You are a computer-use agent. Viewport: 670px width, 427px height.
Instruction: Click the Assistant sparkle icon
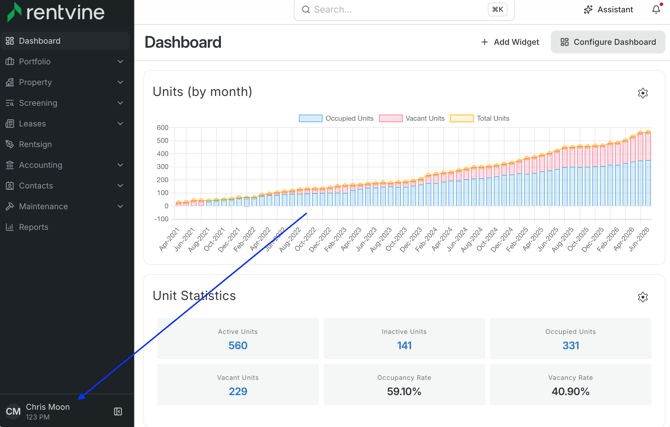pos(588,9)
